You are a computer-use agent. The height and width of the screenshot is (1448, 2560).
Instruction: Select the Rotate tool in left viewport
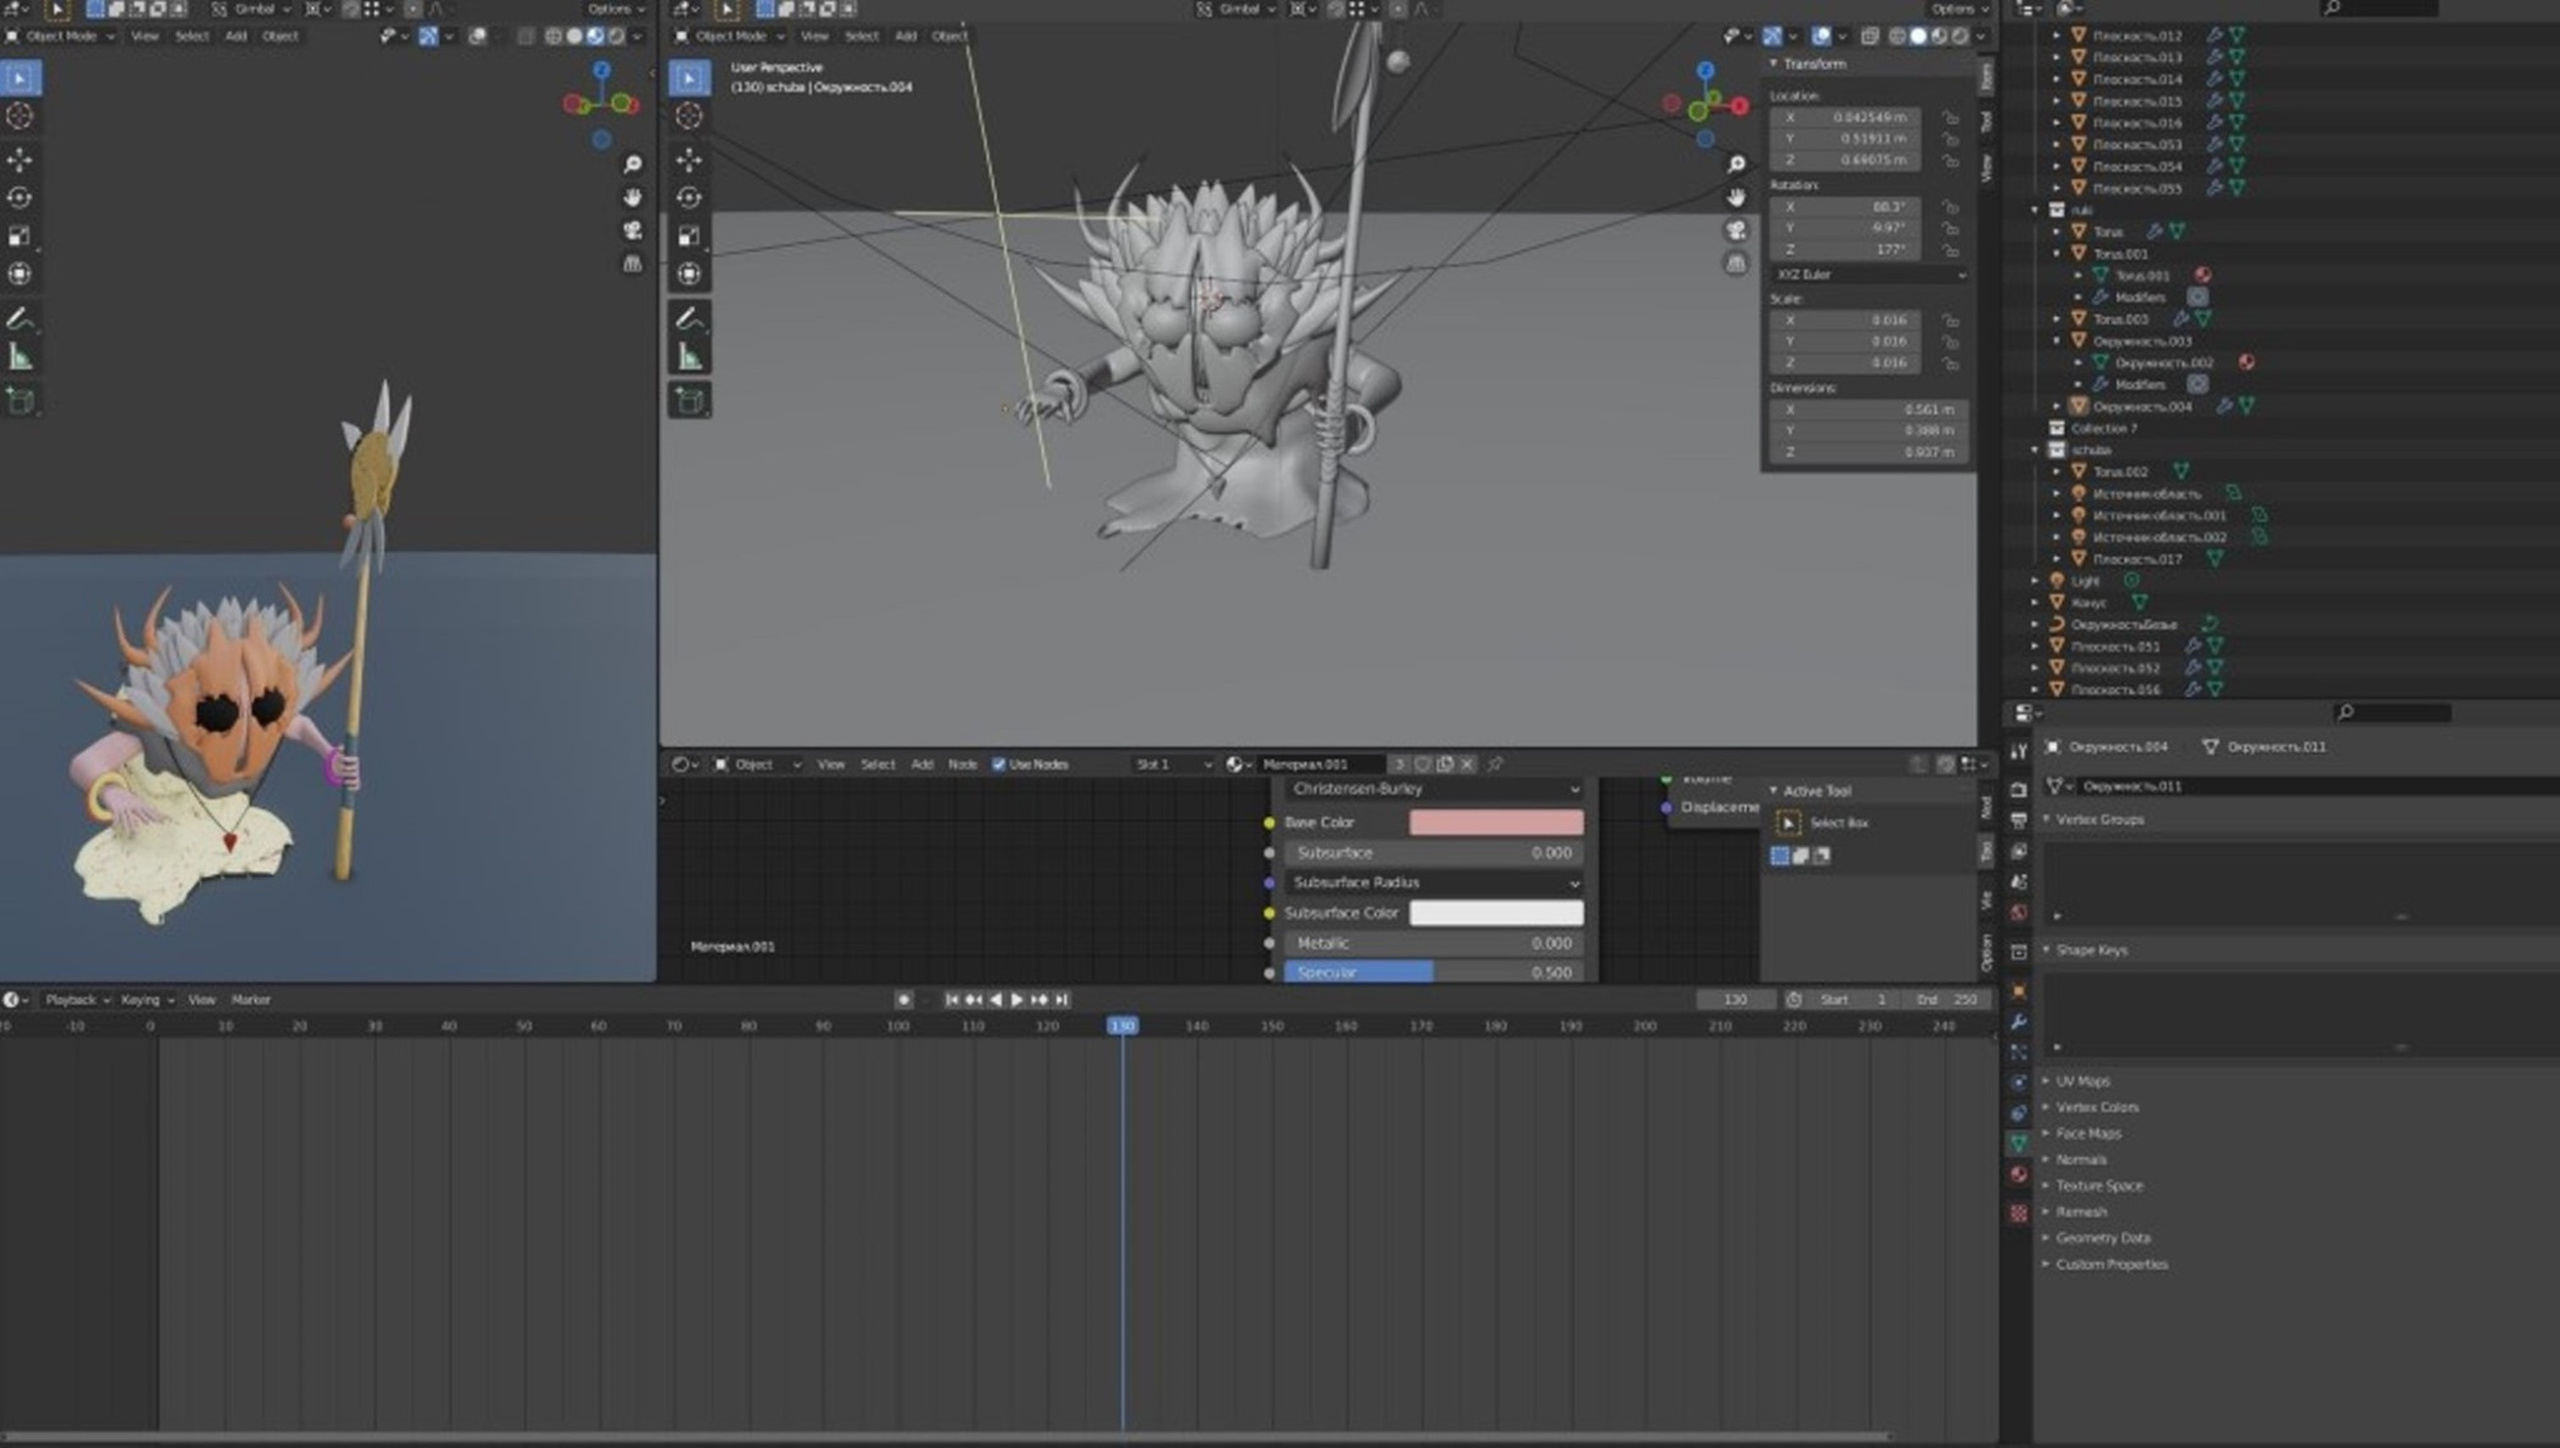pos(20,198)
